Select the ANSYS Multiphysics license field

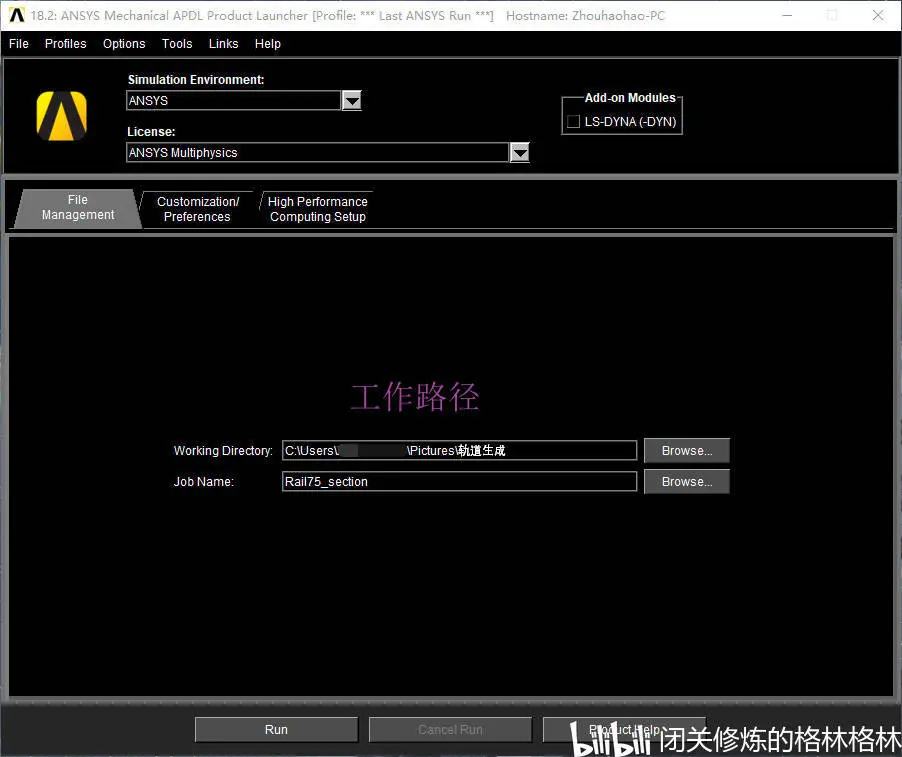tap(318, 152)
